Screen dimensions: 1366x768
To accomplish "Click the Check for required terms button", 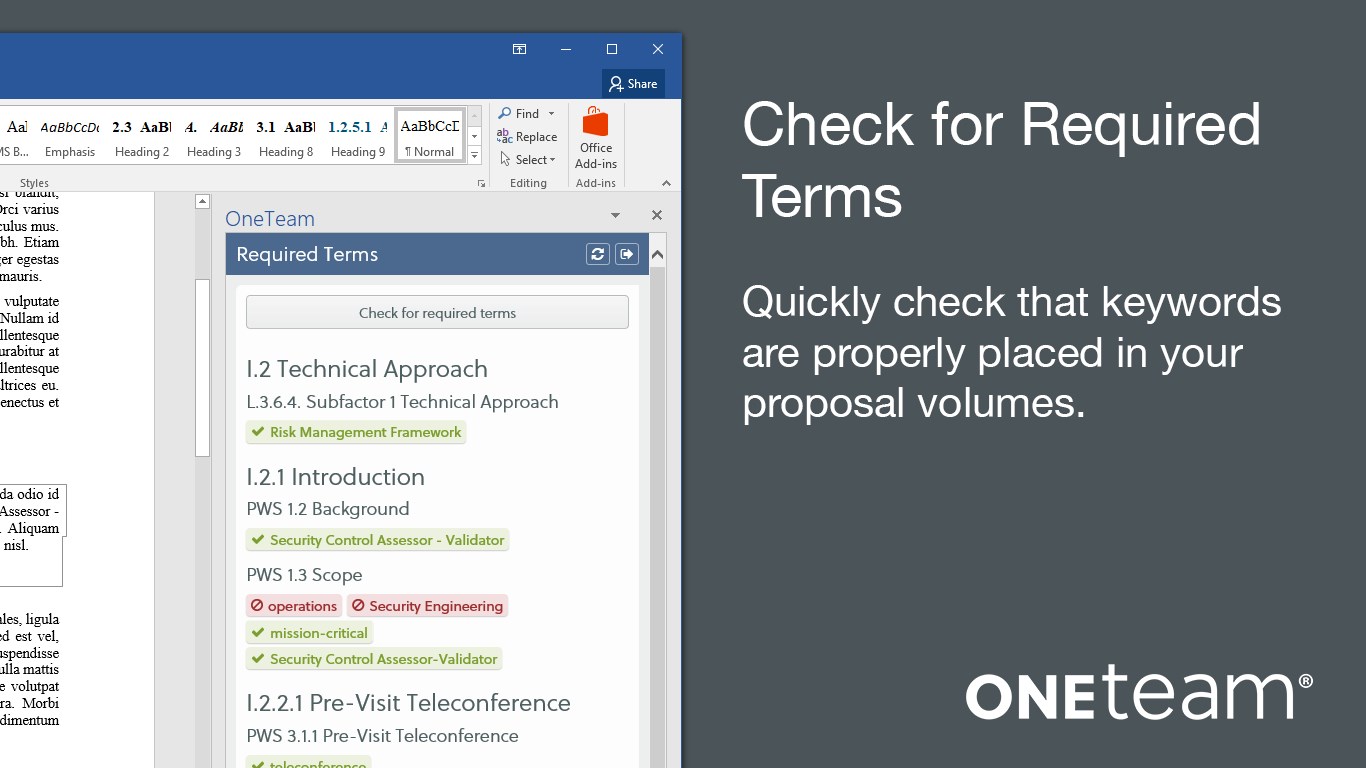I will (x=437, y=312).
